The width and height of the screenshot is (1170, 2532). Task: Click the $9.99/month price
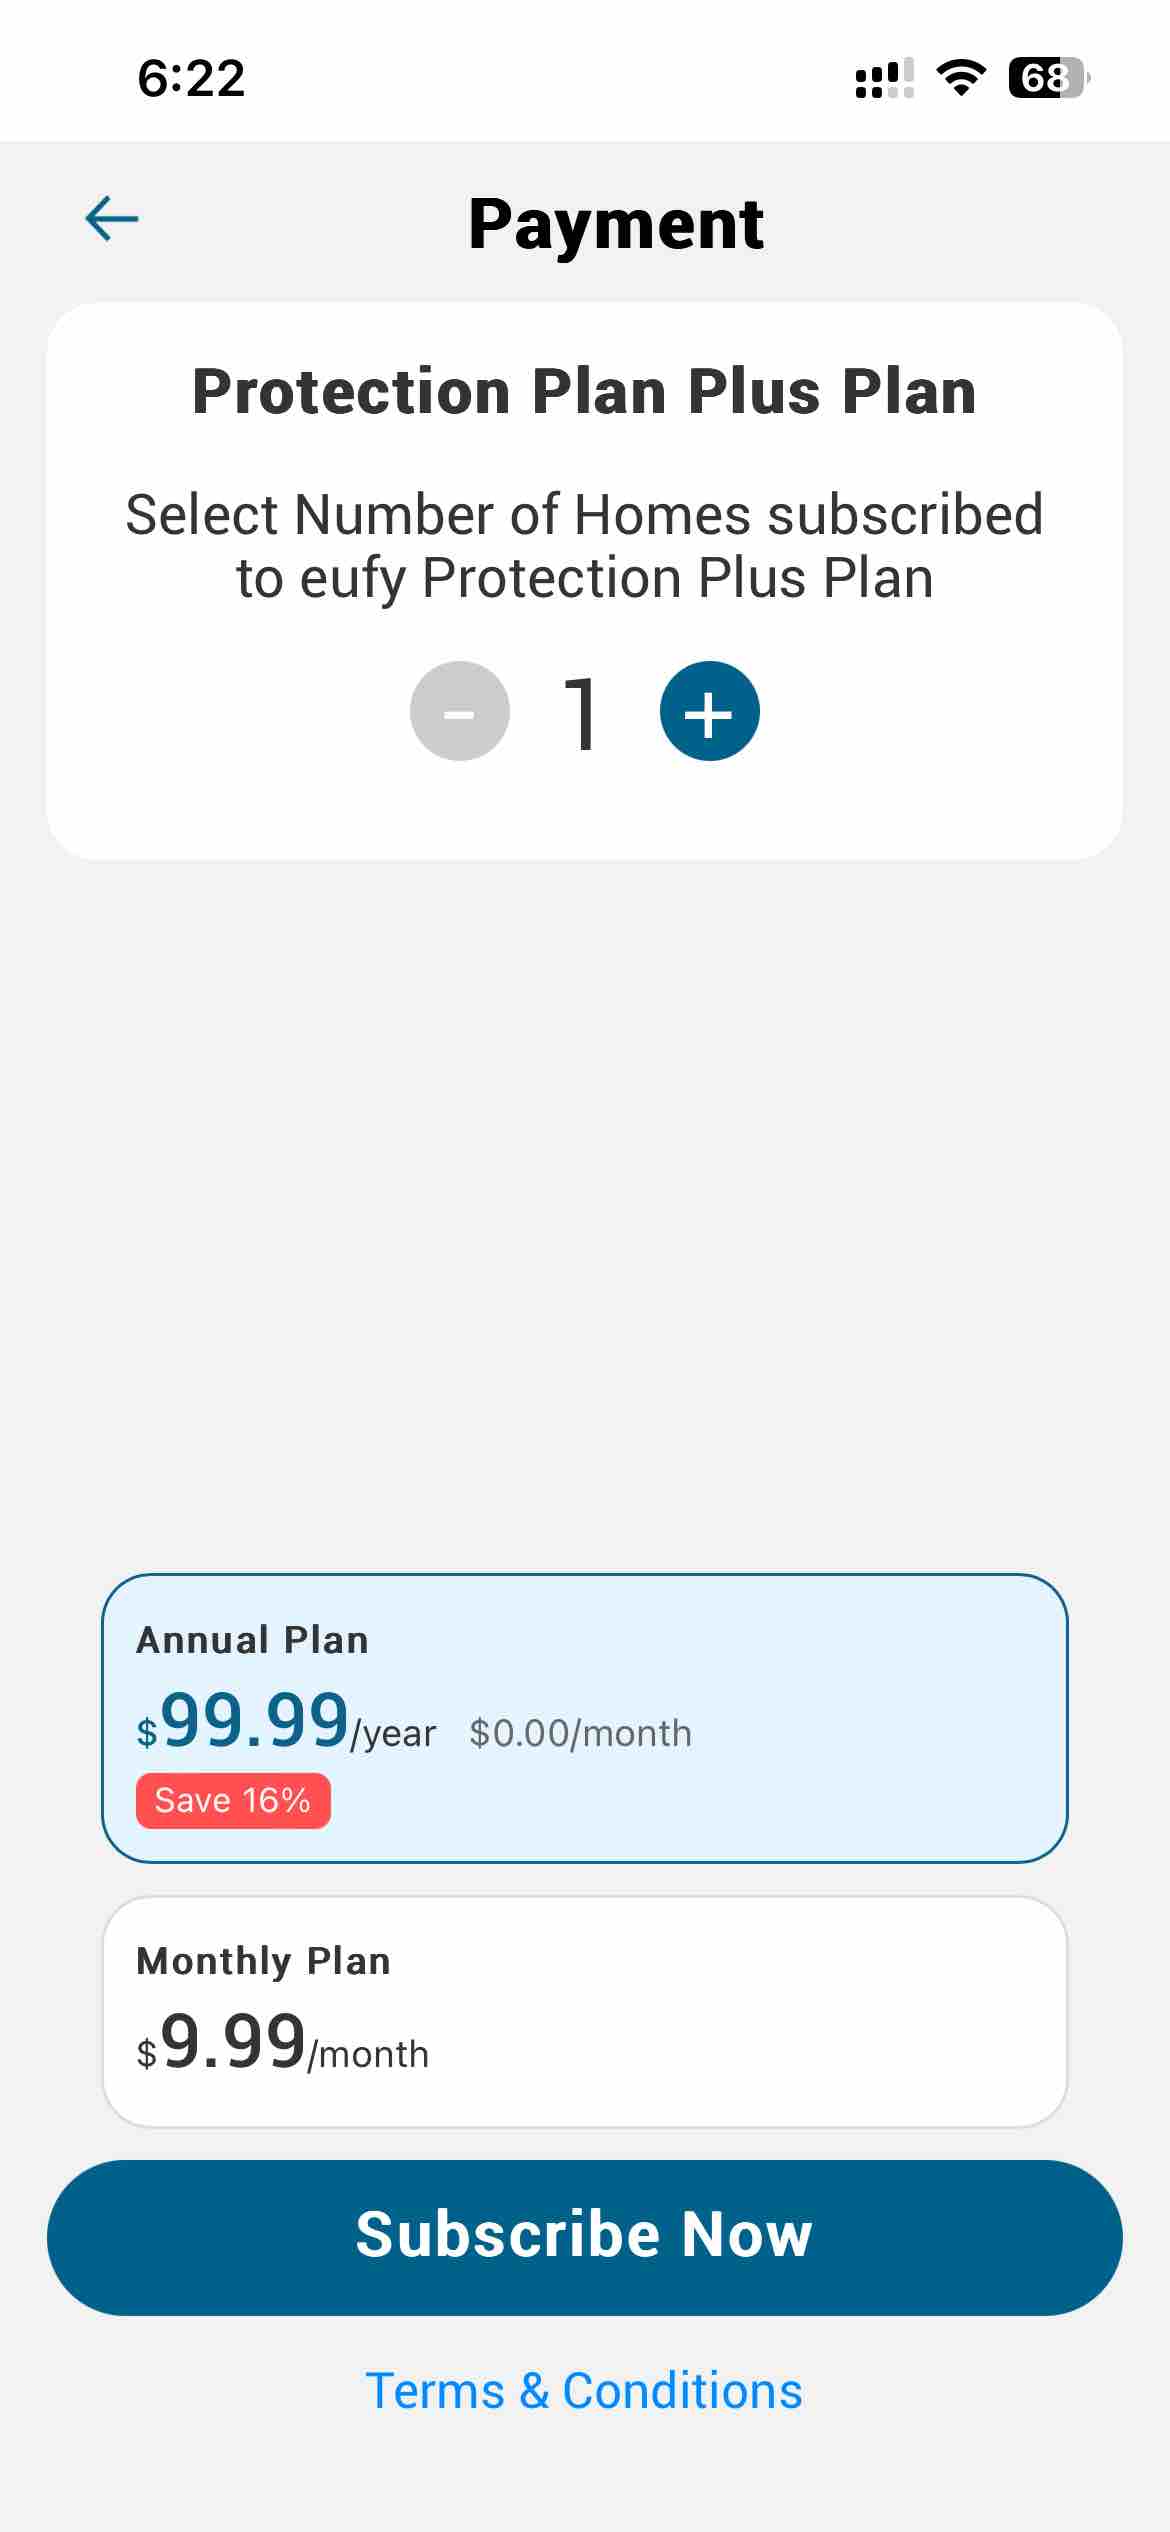tap(282, 2044)
